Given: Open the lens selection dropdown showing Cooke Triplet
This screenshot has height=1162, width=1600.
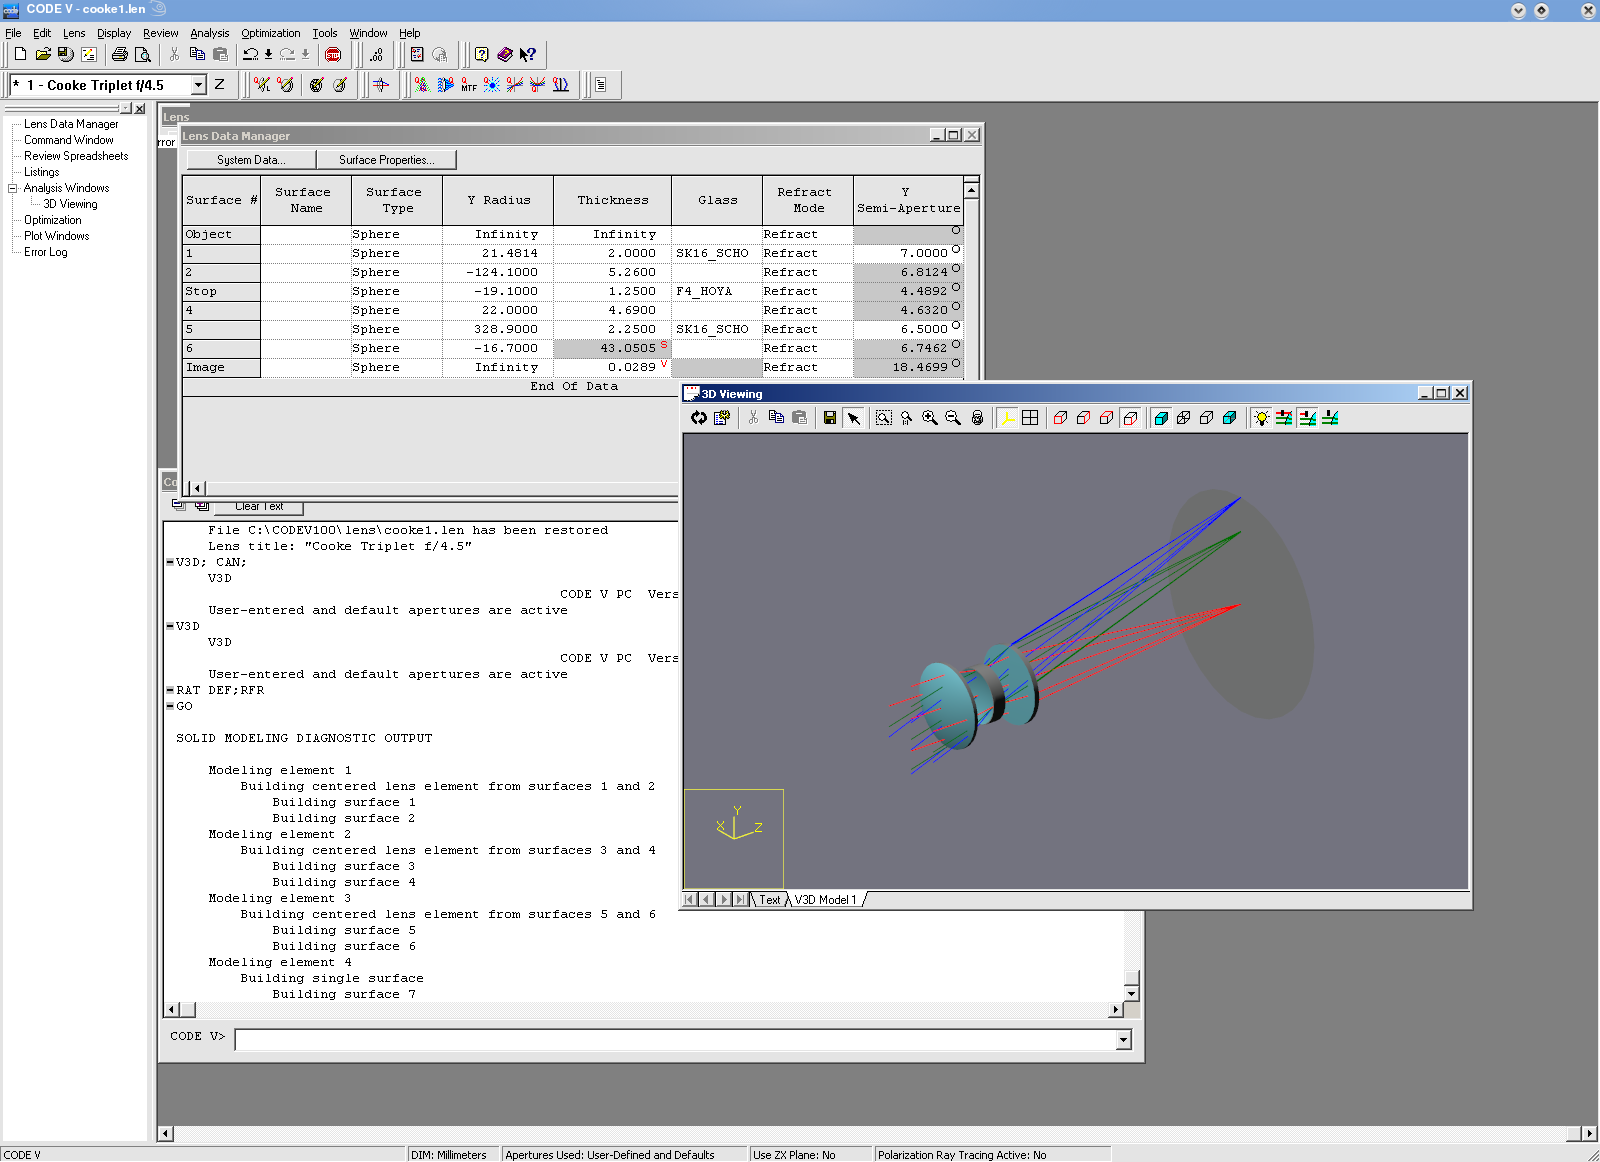Looking at the screenshot, I should [x=200, y=85].
